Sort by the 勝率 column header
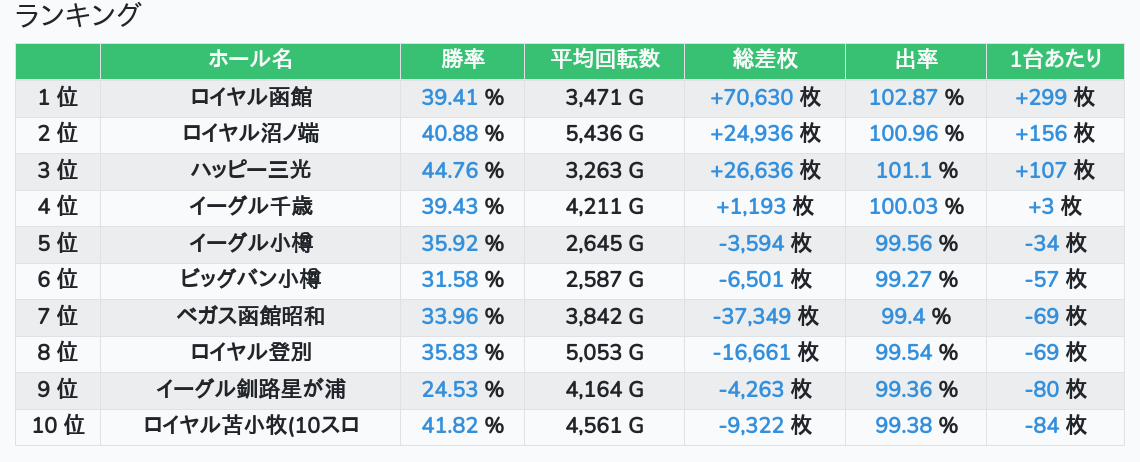 (462, 60)
